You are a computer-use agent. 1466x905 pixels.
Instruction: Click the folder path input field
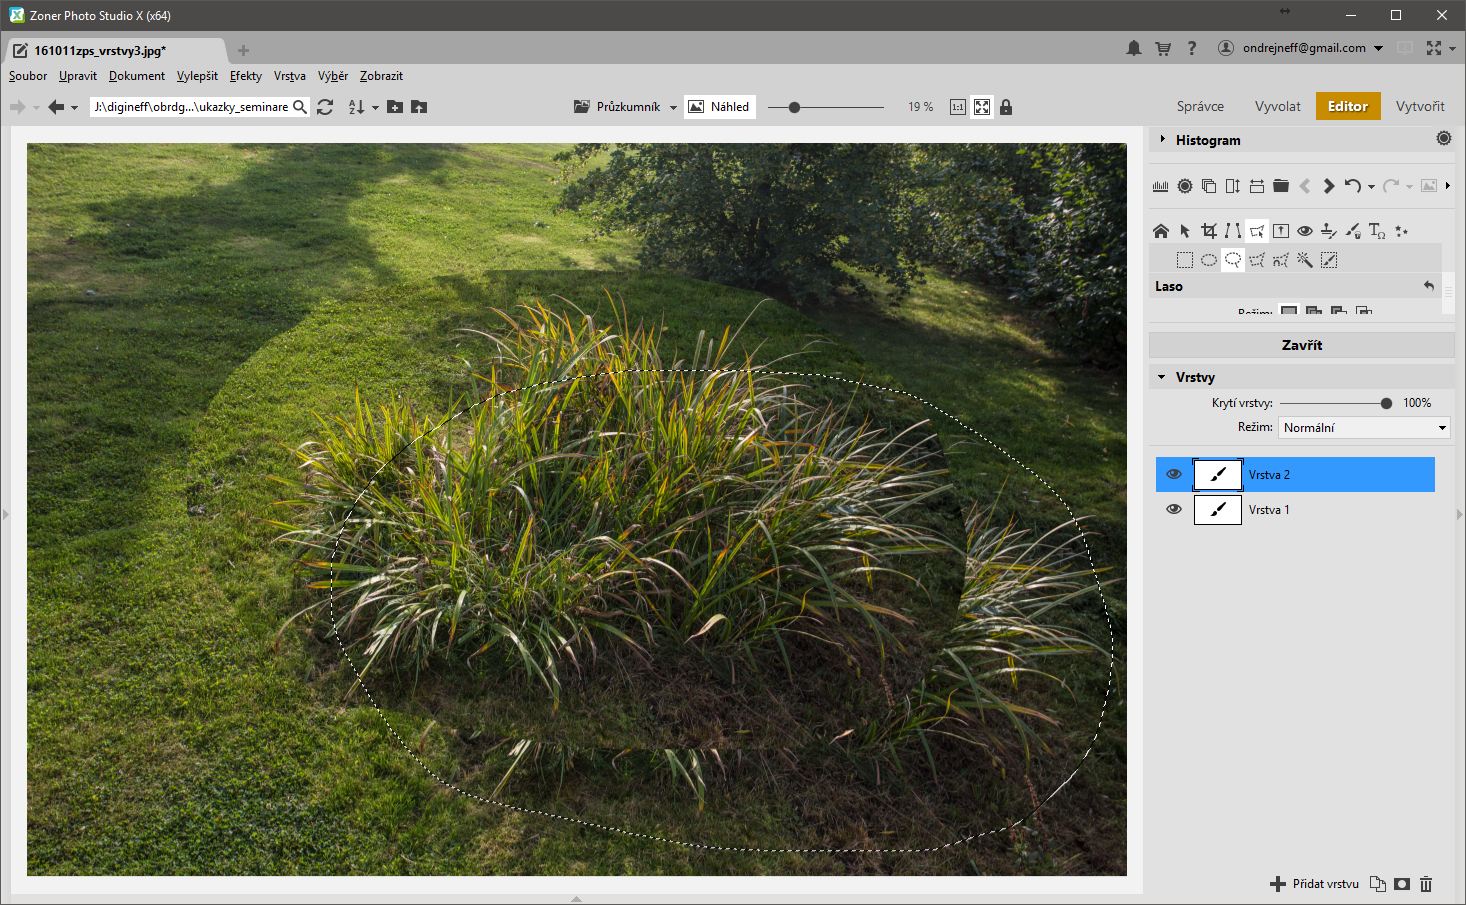click(190, 107)
